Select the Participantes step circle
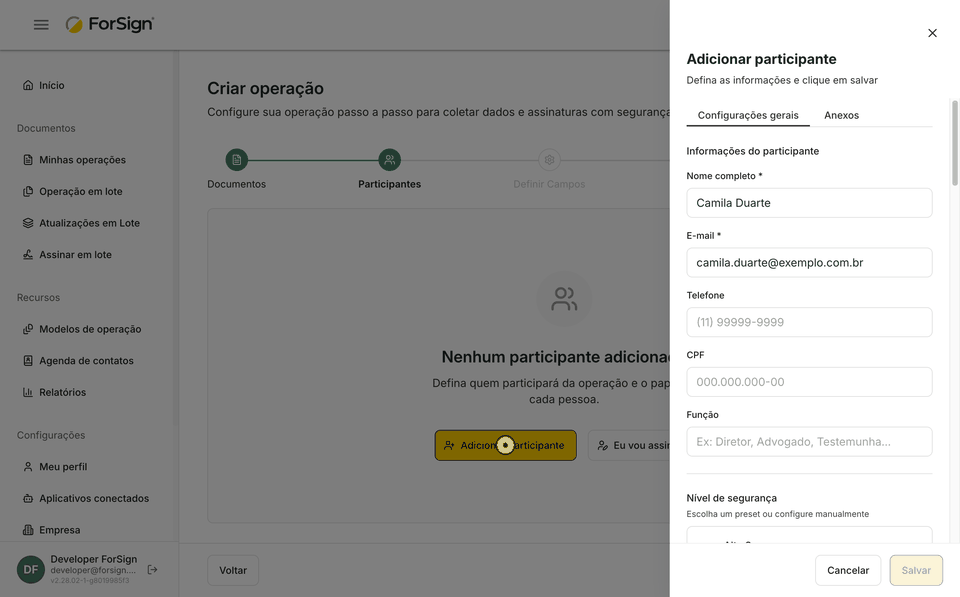960x597 pixels. point(389,160)
